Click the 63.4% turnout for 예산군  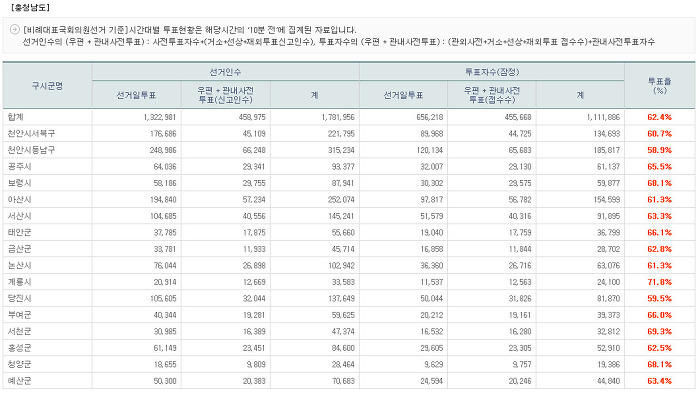(659, 382)
